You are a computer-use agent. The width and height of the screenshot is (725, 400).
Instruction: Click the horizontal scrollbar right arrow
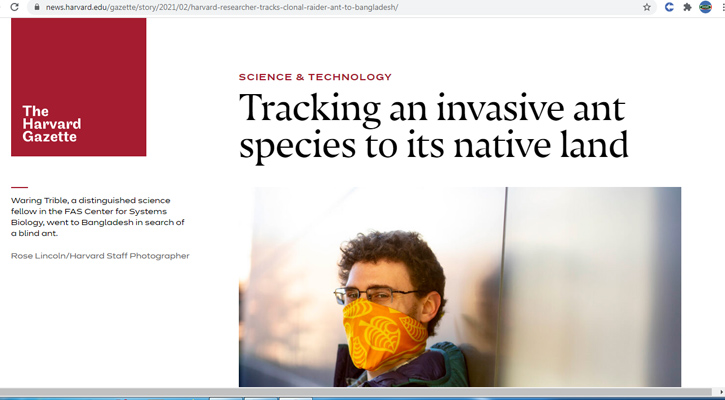click(x=720, y=391)
